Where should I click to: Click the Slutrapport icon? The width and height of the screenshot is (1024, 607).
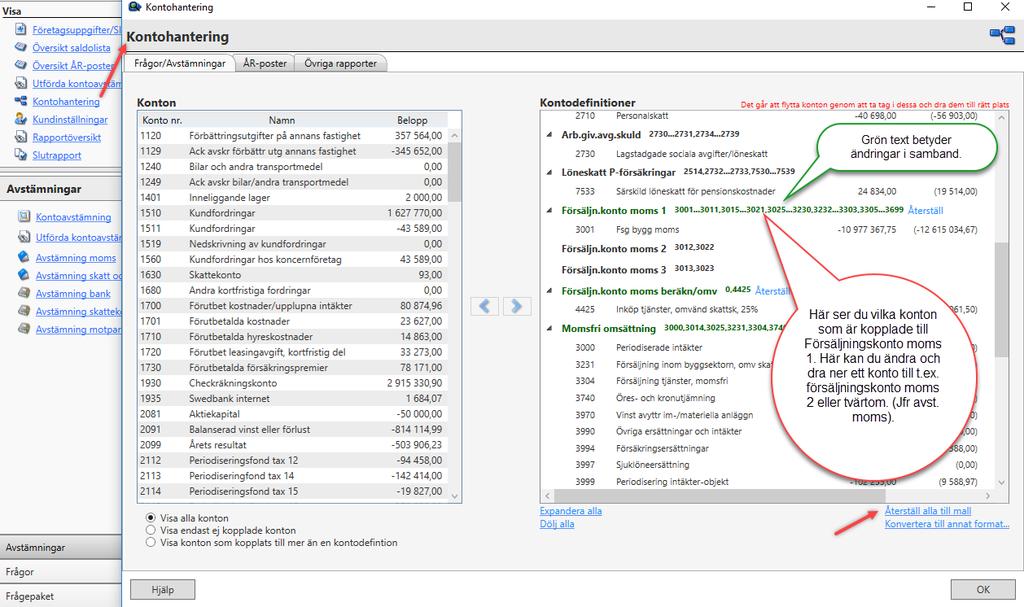(x=21, y=155)
